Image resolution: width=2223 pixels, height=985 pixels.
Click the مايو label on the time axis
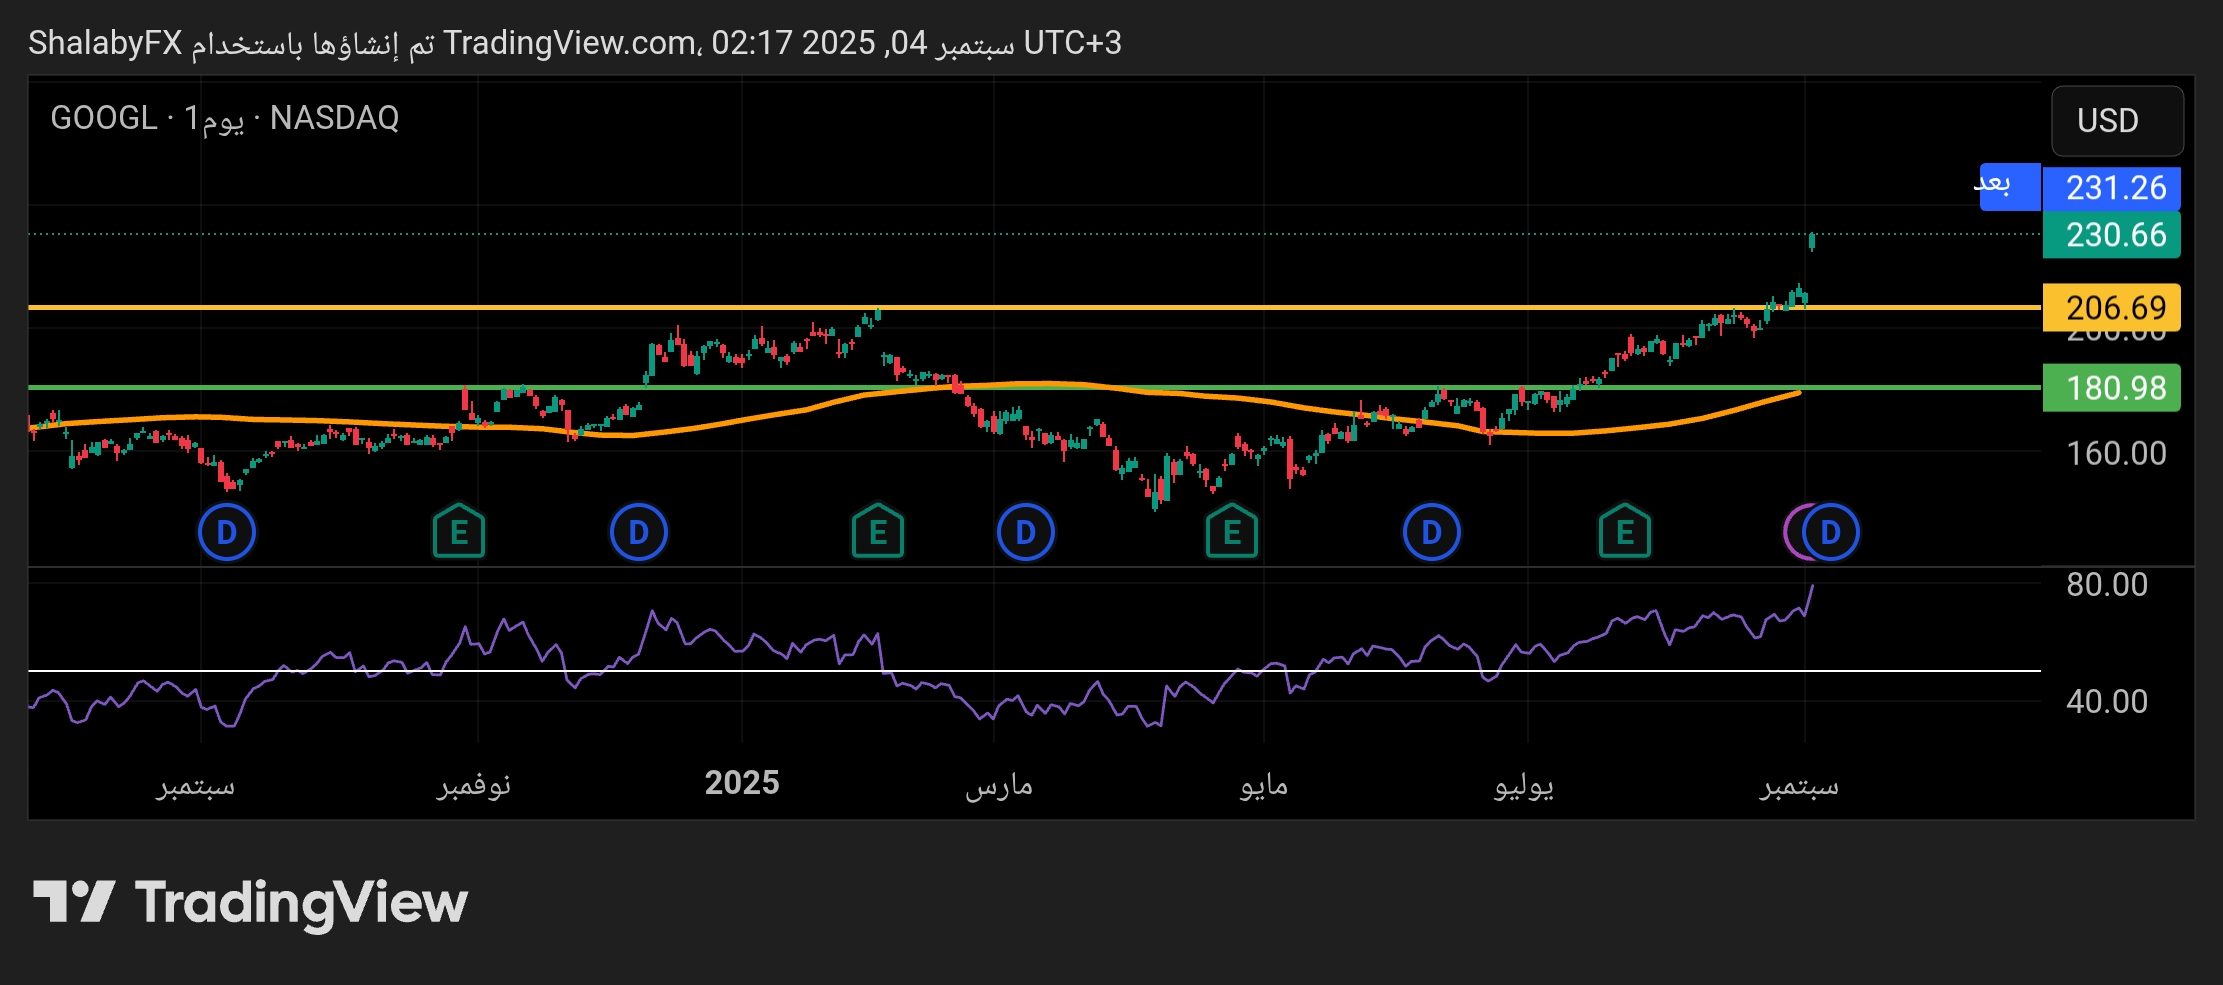pos(1264,785)
